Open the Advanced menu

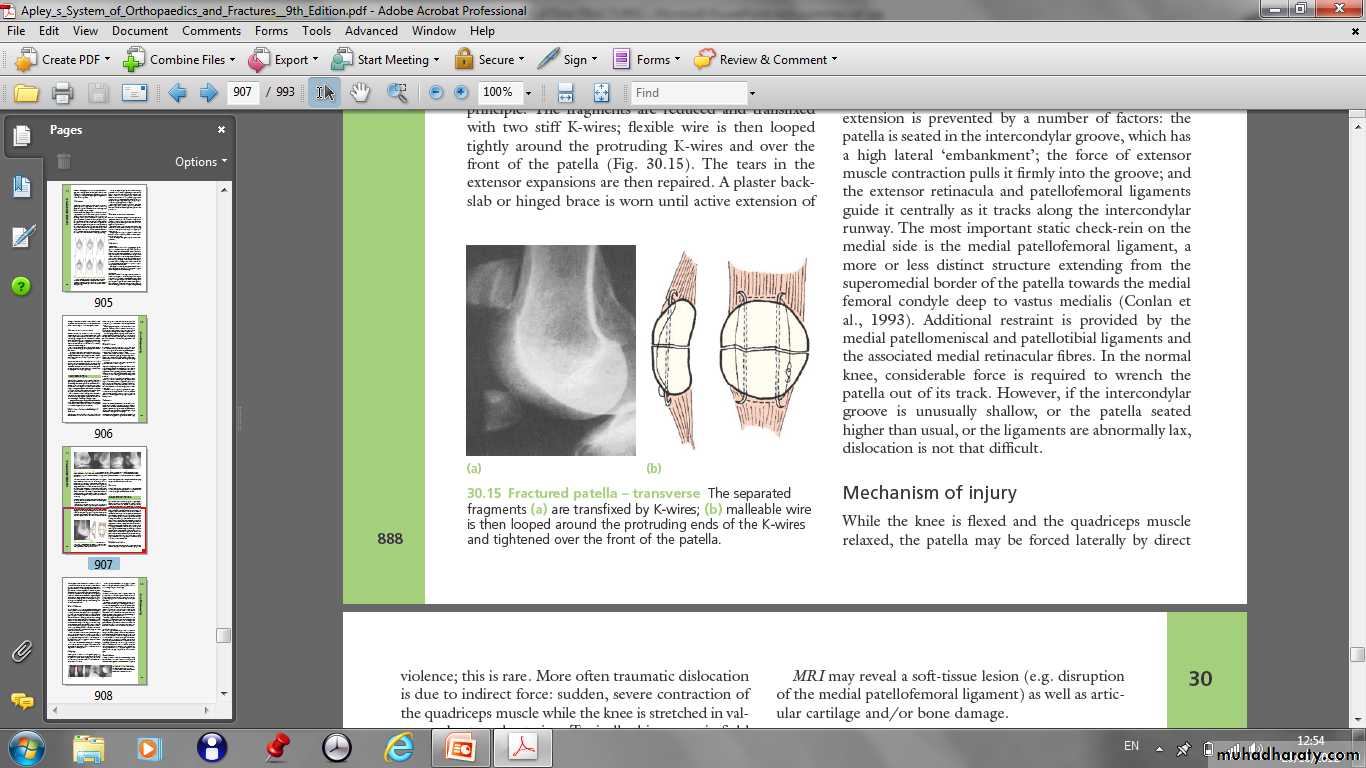pos(371,31)
